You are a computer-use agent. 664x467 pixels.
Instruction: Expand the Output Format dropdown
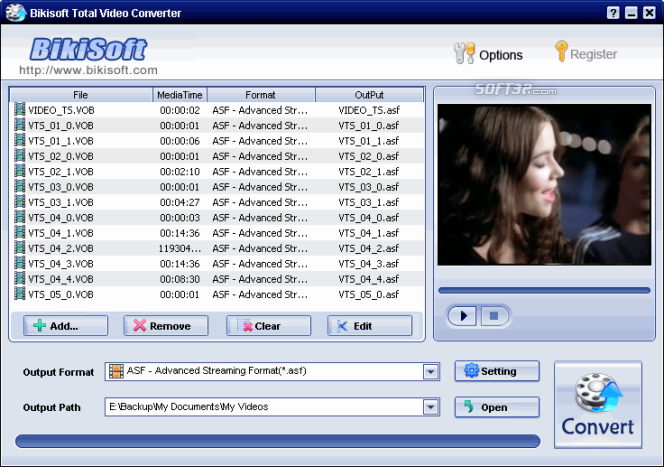(431, 372)
